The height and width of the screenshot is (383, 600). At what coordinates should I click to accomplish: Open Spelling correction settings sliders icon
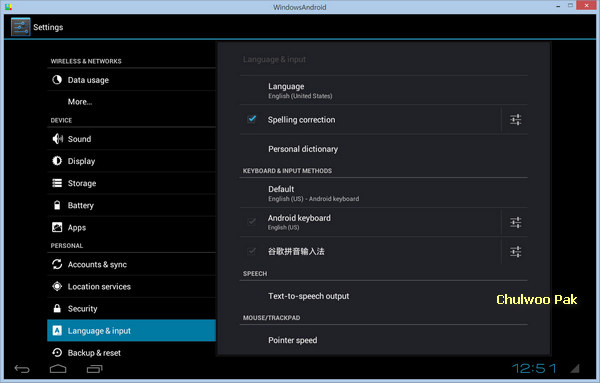click(x=515, y=120)
